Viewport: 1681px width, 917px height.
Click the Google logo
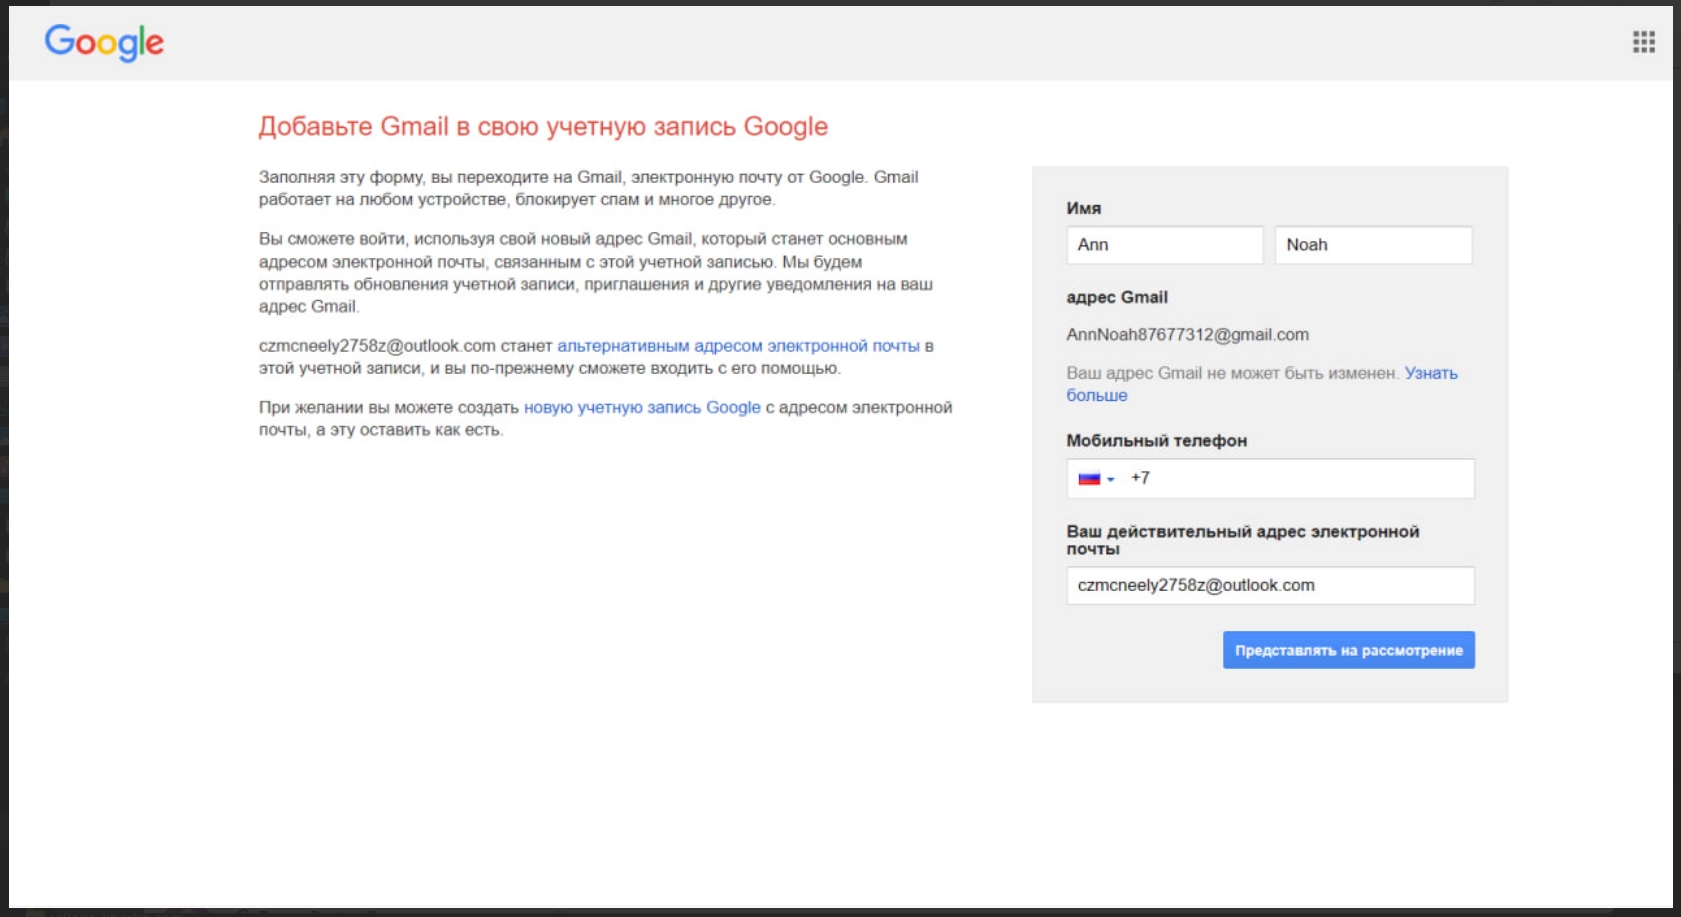pyautogui.click(x=104, y=43)
